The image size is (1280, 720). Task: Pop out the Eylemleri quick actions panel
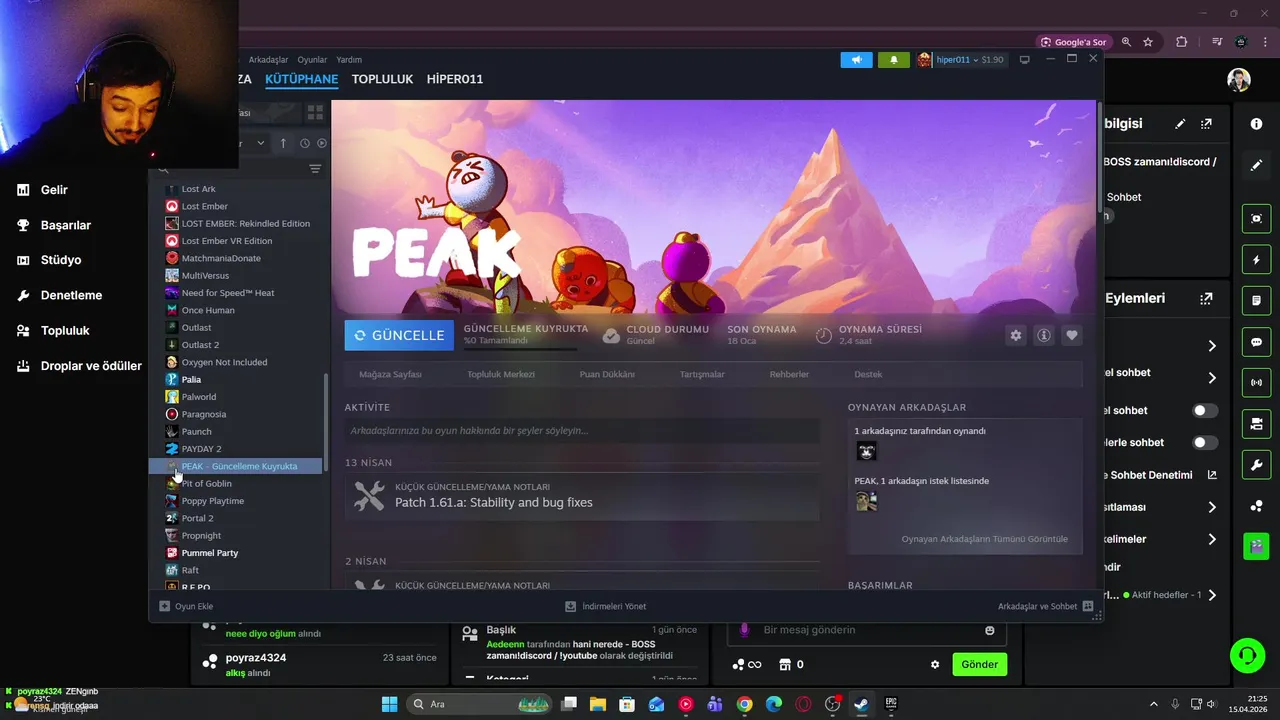point(1206,298)
